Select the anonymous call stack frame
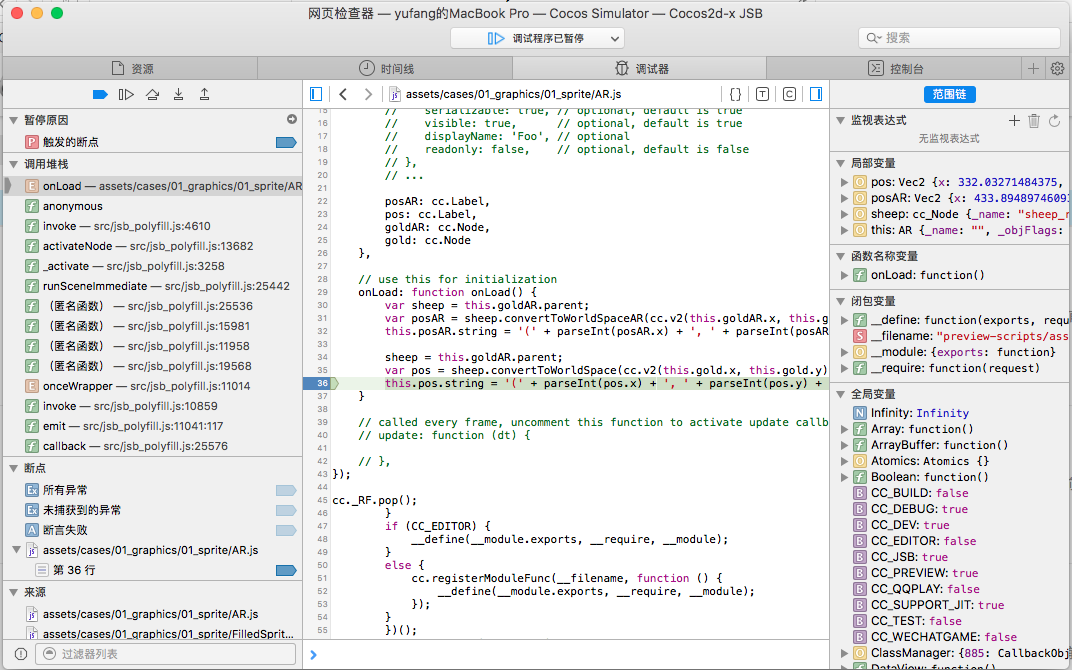The height and width of the screenshot is (670, 1072). click(153, 206)
